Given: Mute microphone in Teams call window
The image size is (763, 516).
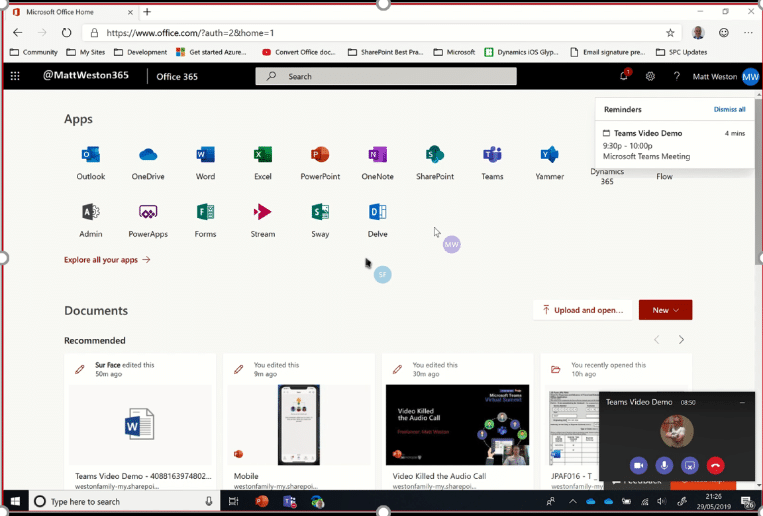Looking at the screenshot, I should tap(664, 465).
